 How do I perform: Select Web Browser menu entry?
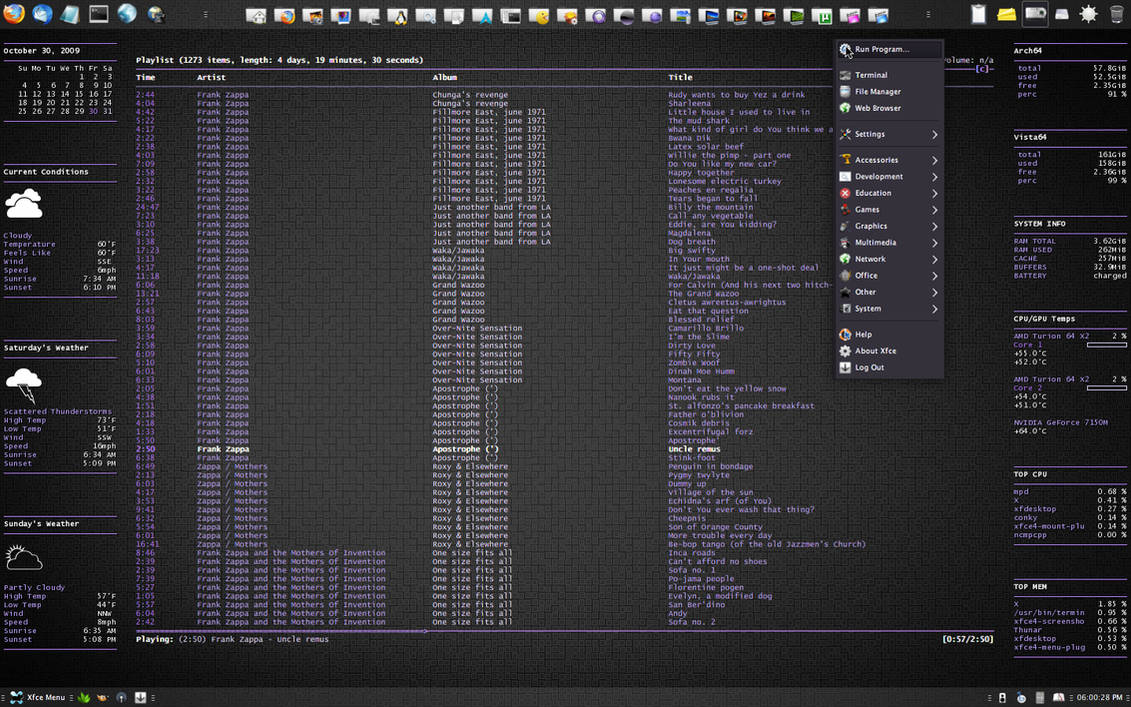click(x=877, y=108)
